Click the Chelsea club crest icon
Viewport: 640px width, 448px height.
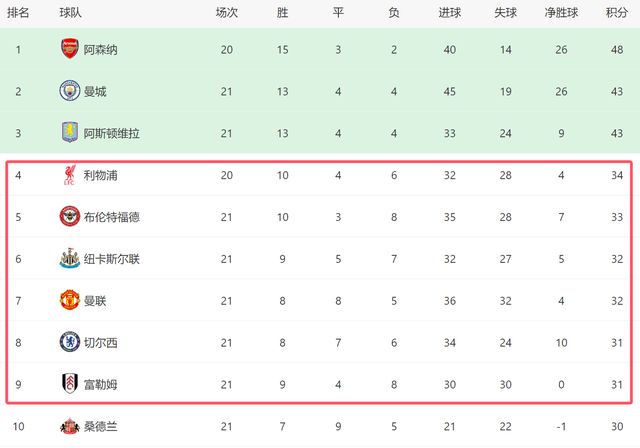[x=69, y=343]
